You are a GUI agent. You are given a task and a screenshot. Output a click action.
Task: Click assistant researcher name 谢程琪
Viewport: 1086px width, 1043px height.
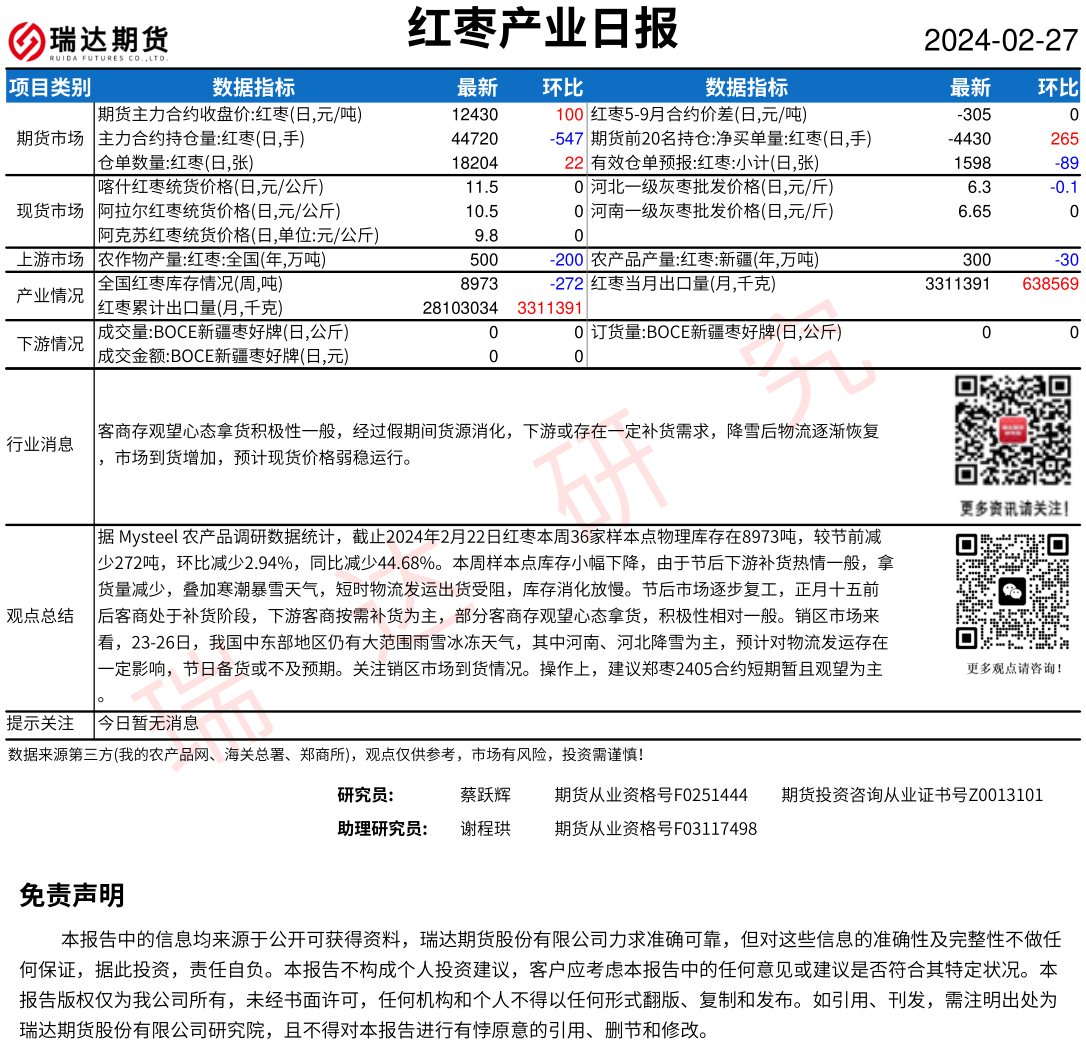point(485,828)
